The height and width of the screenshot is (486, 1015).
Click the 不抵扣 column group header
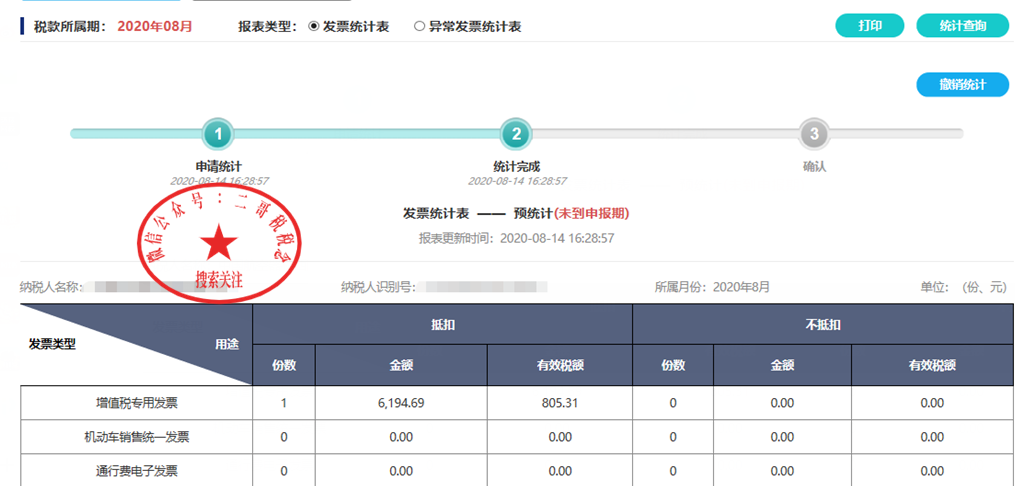click(x=822, y=325)
